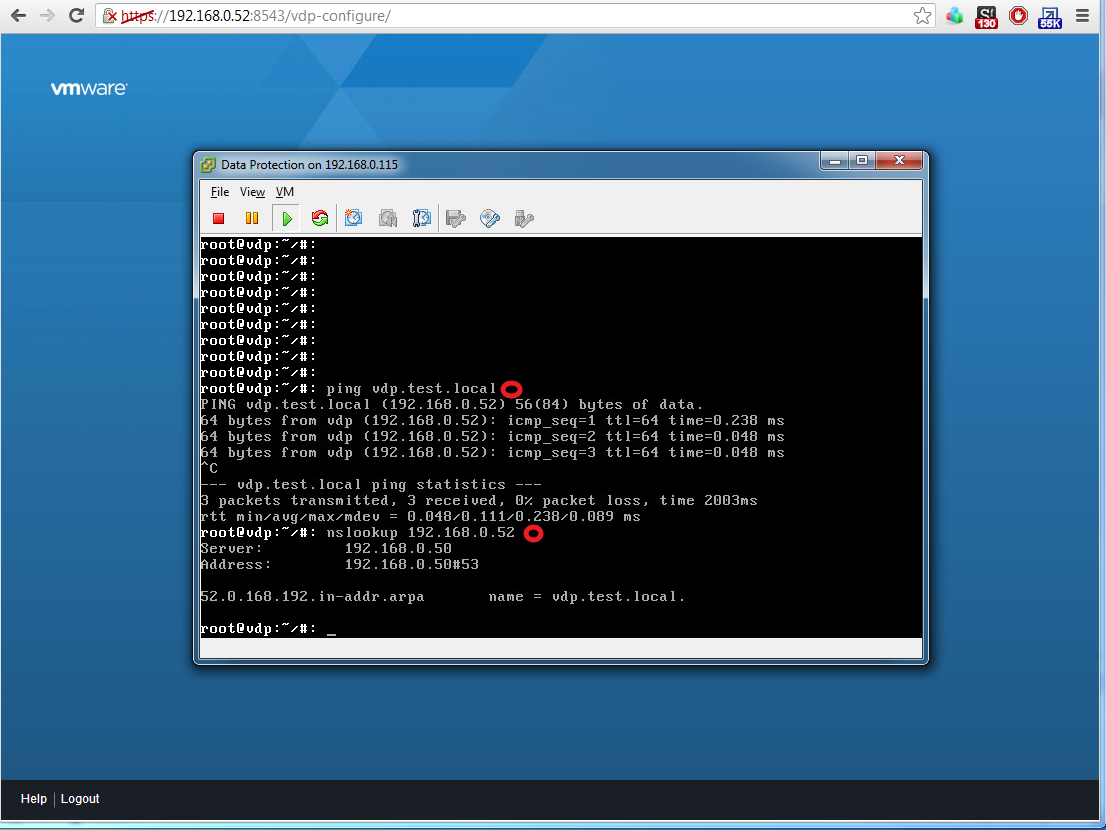The width and height of the screenshot is (1106, 830).
Task: Go forward in the browser
Action: tap(47, 16)
